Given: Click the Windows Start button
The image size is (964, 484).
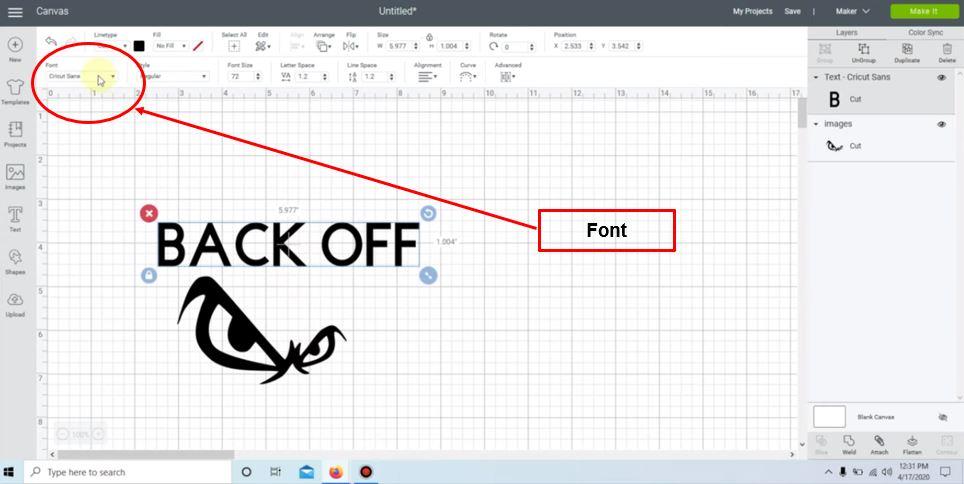Looking at the screenshot, I should click(9, 472).
